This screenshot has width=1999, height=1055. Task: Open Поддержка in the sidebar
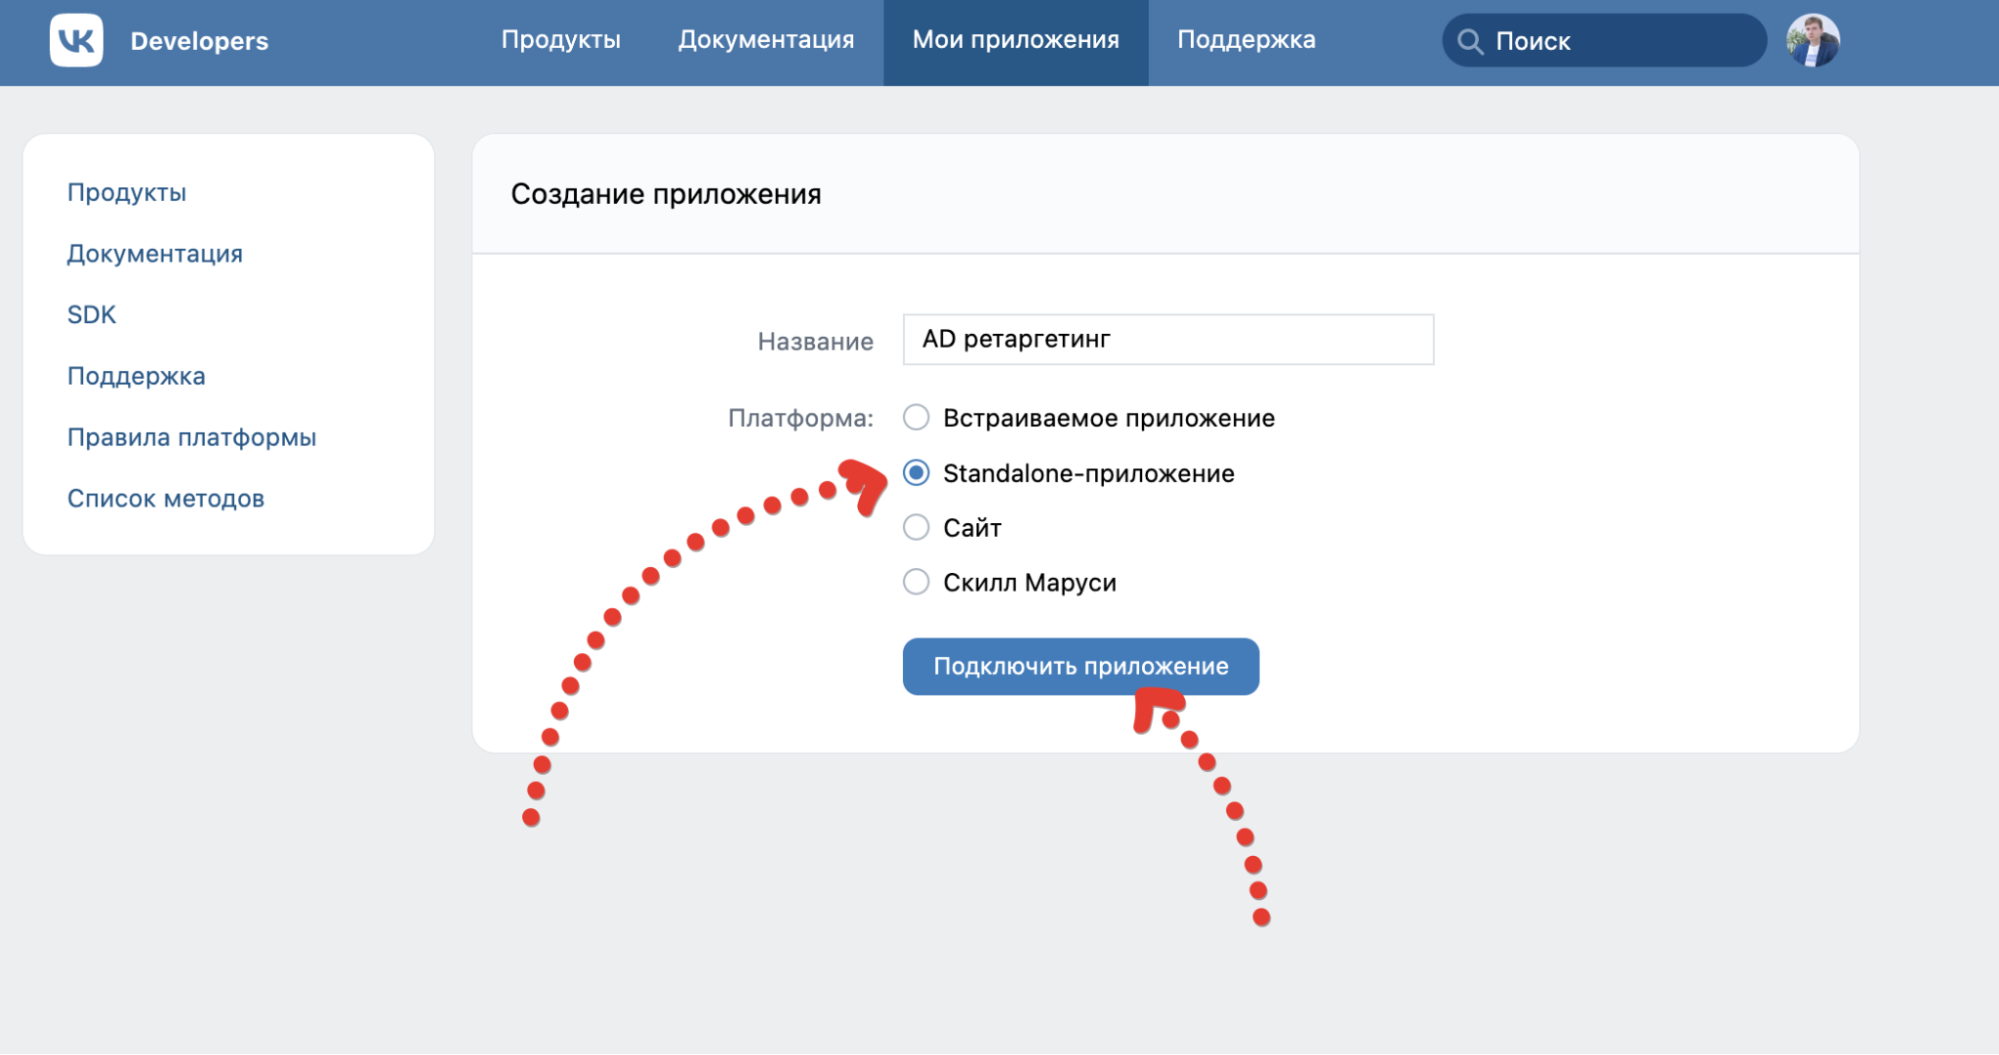[136, 376]
